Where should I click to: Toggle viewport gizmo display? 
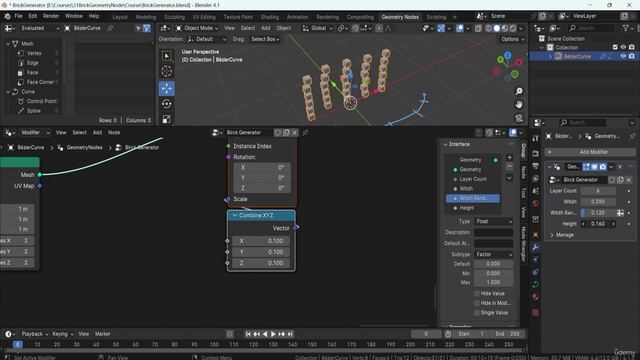[441, 28]
